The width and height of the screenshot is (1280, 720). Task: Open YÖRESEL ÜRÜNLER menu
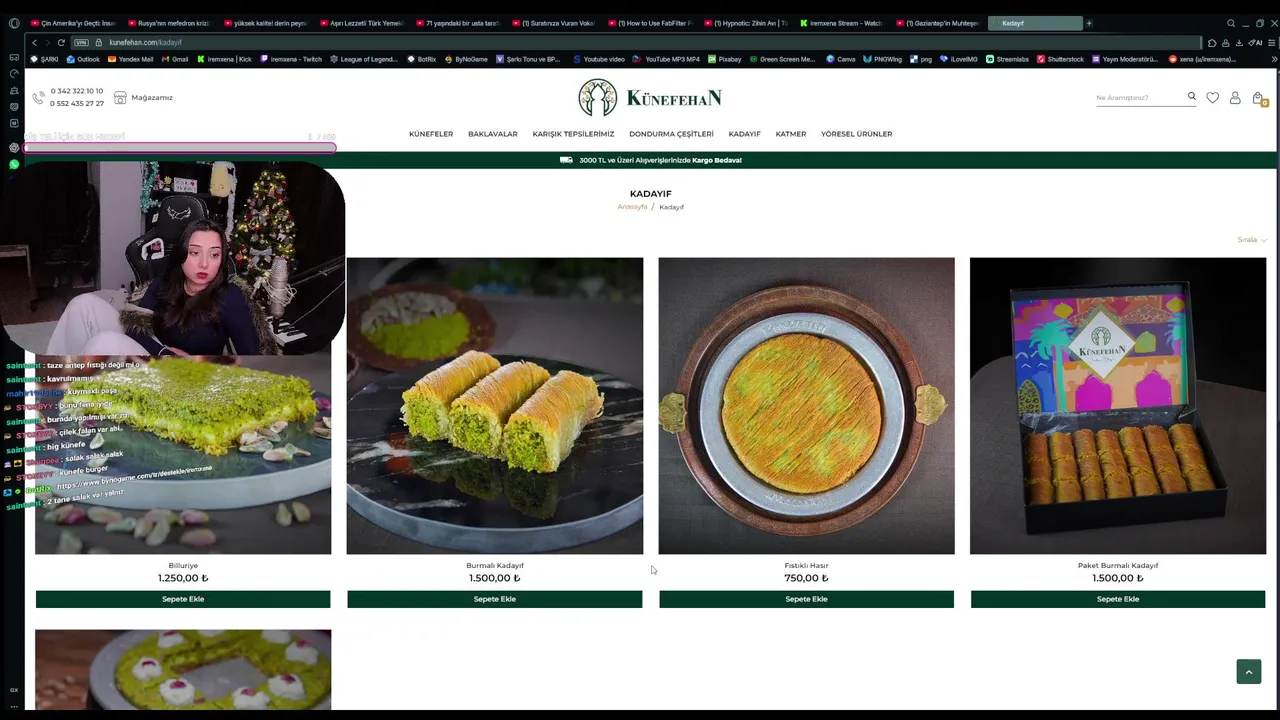(856, 134)
